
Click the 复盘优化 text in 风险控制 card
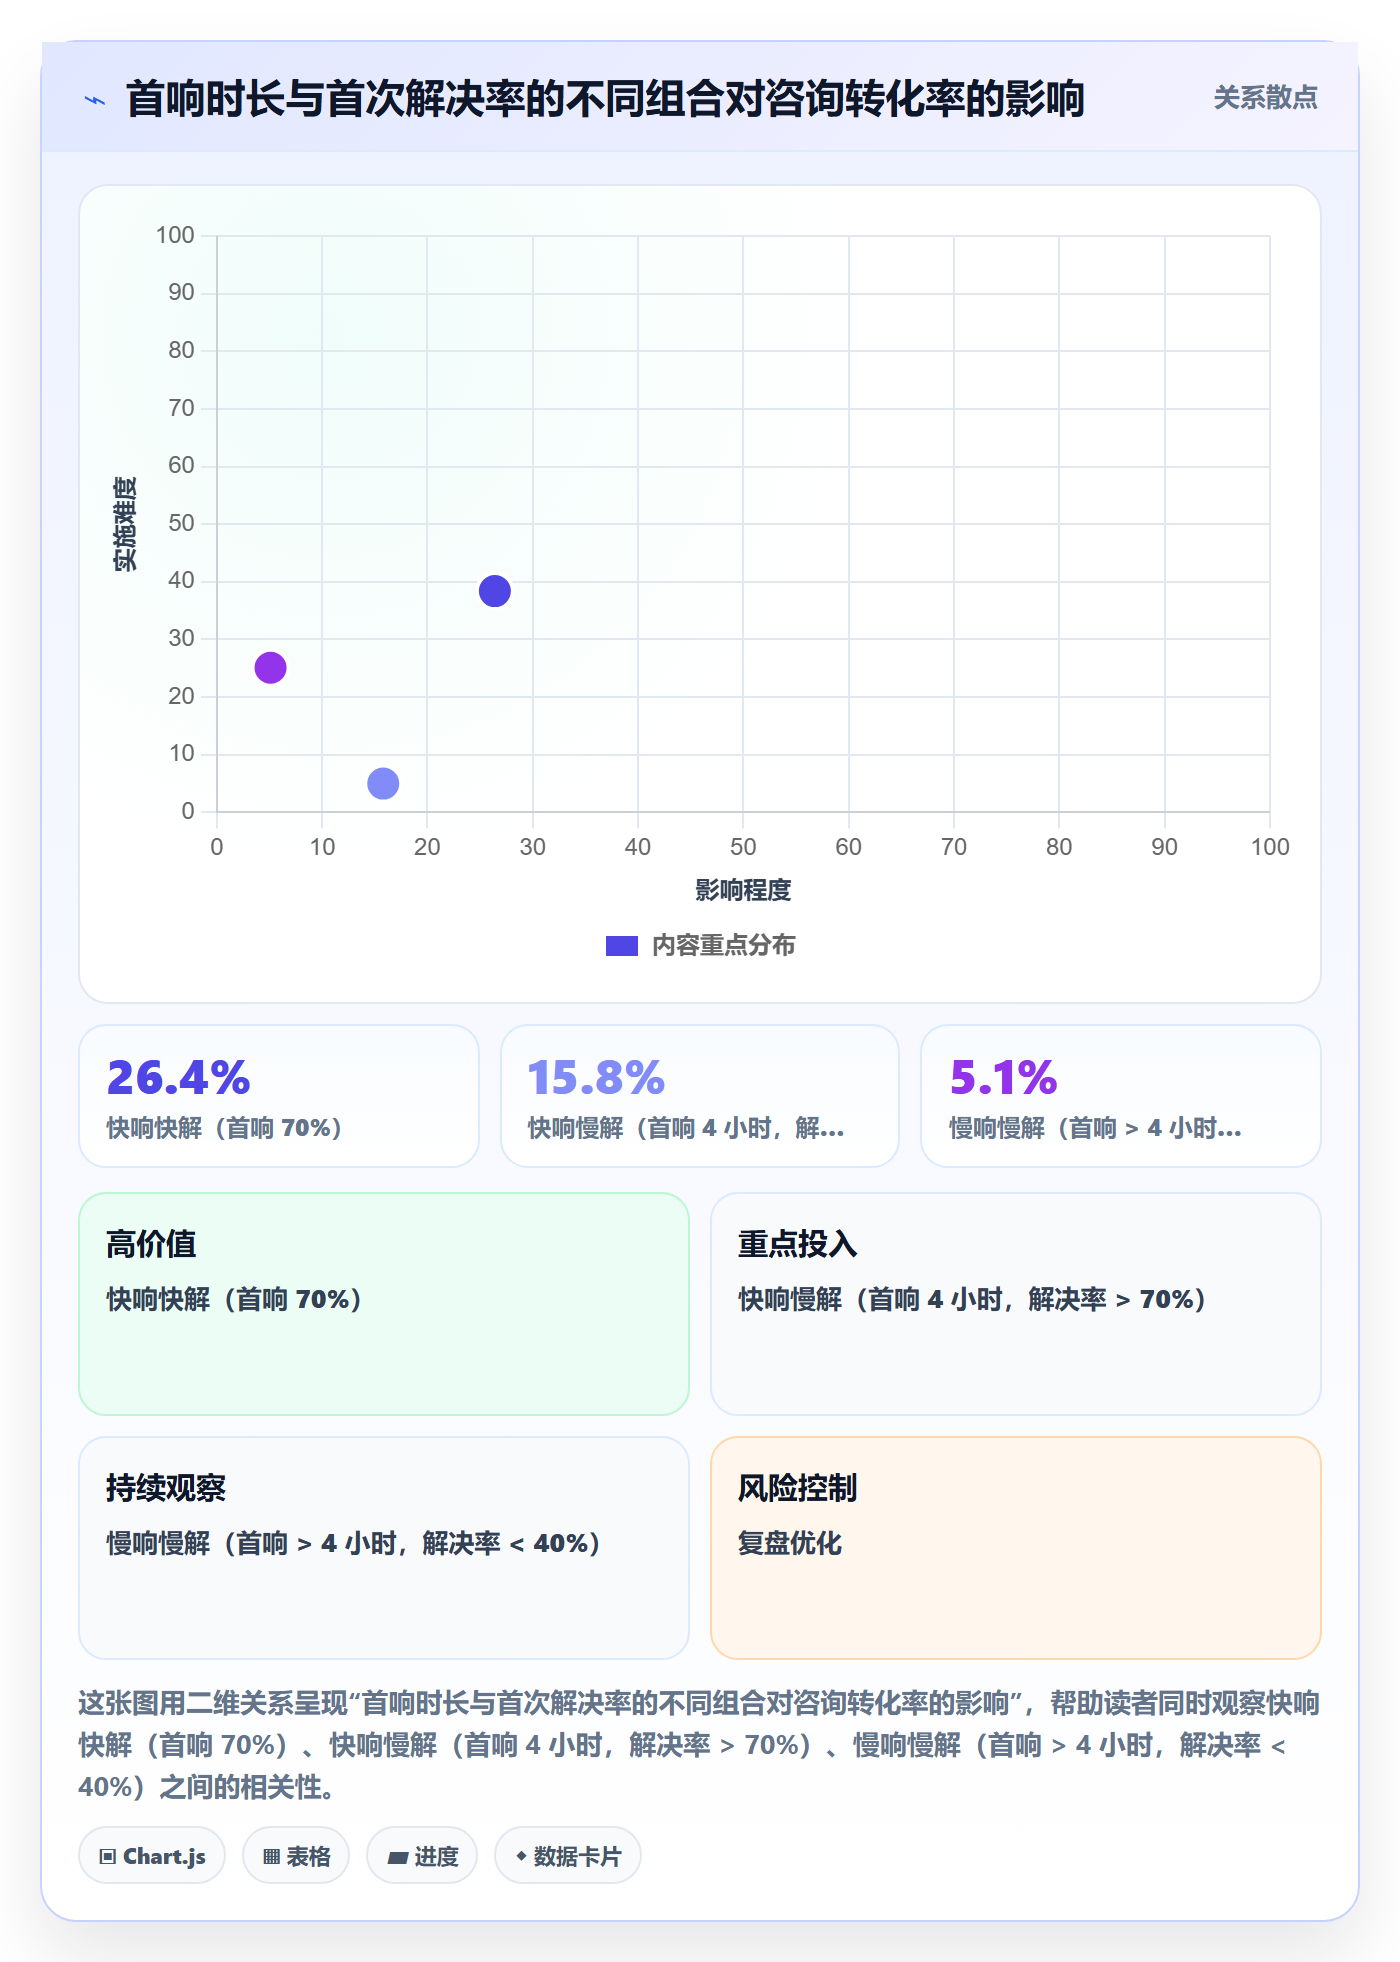(x=790, y=1543)
